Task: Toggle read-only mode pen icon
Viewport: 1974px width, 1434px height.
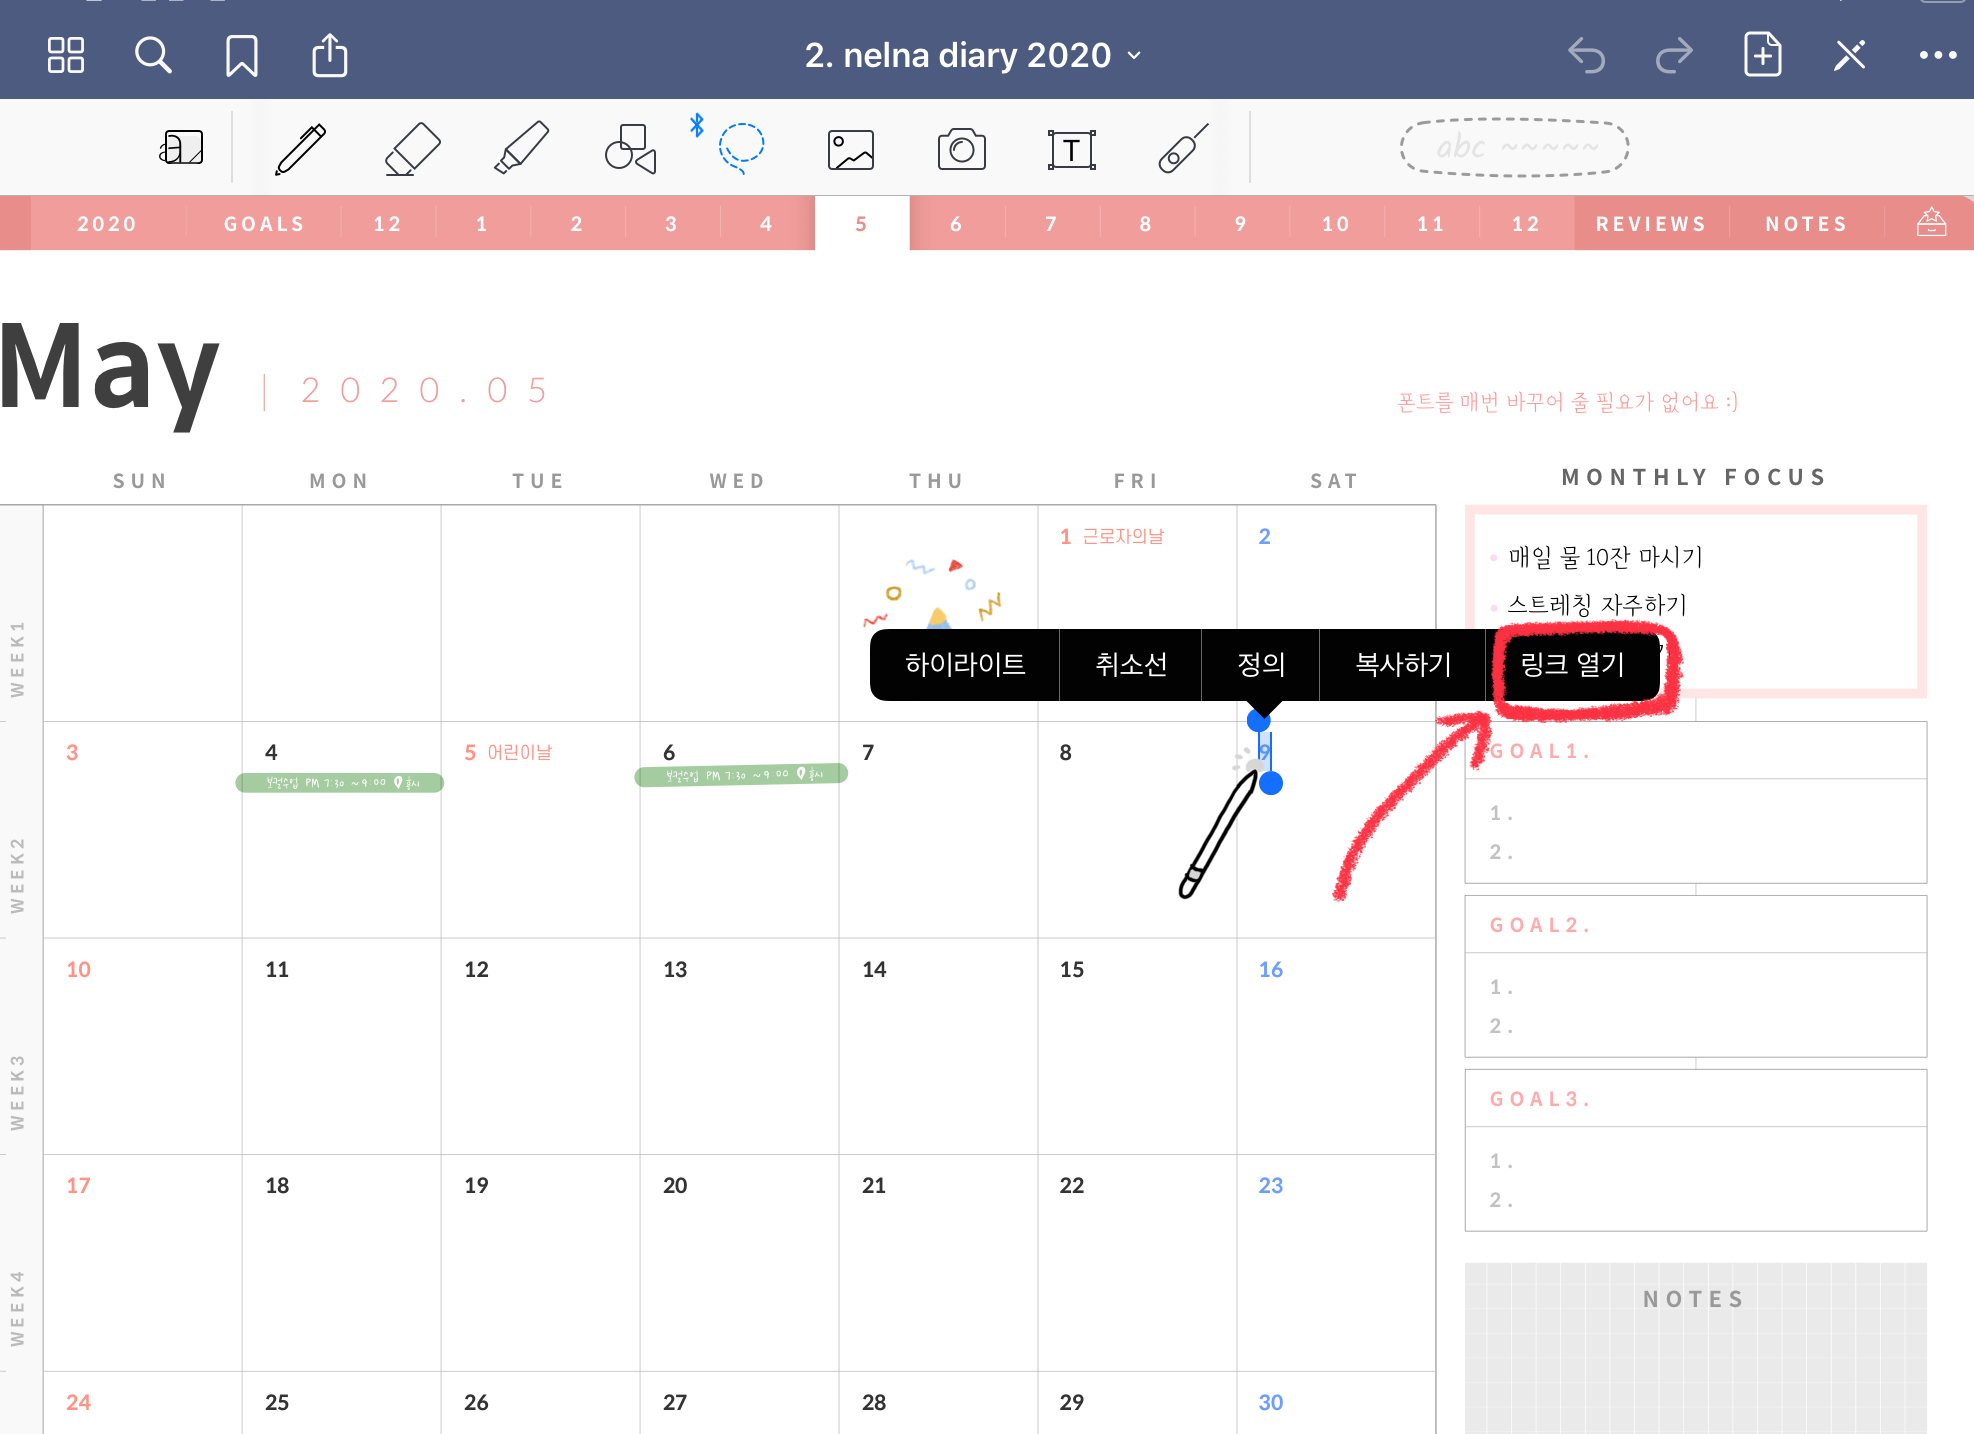Action: pyautogui.click(x=1849, y=56)
